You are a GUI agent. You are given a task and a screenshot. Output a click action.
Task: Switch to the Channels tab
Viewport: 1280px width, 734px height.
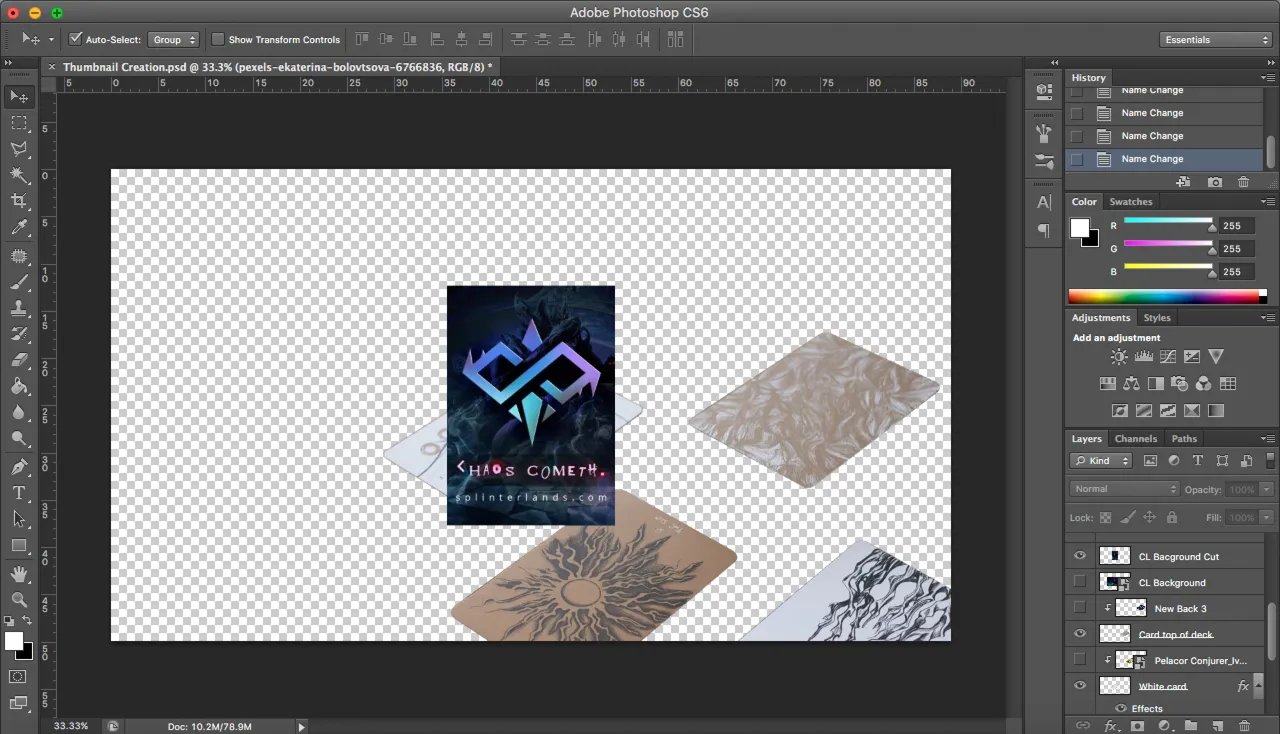click(1135, 438)
